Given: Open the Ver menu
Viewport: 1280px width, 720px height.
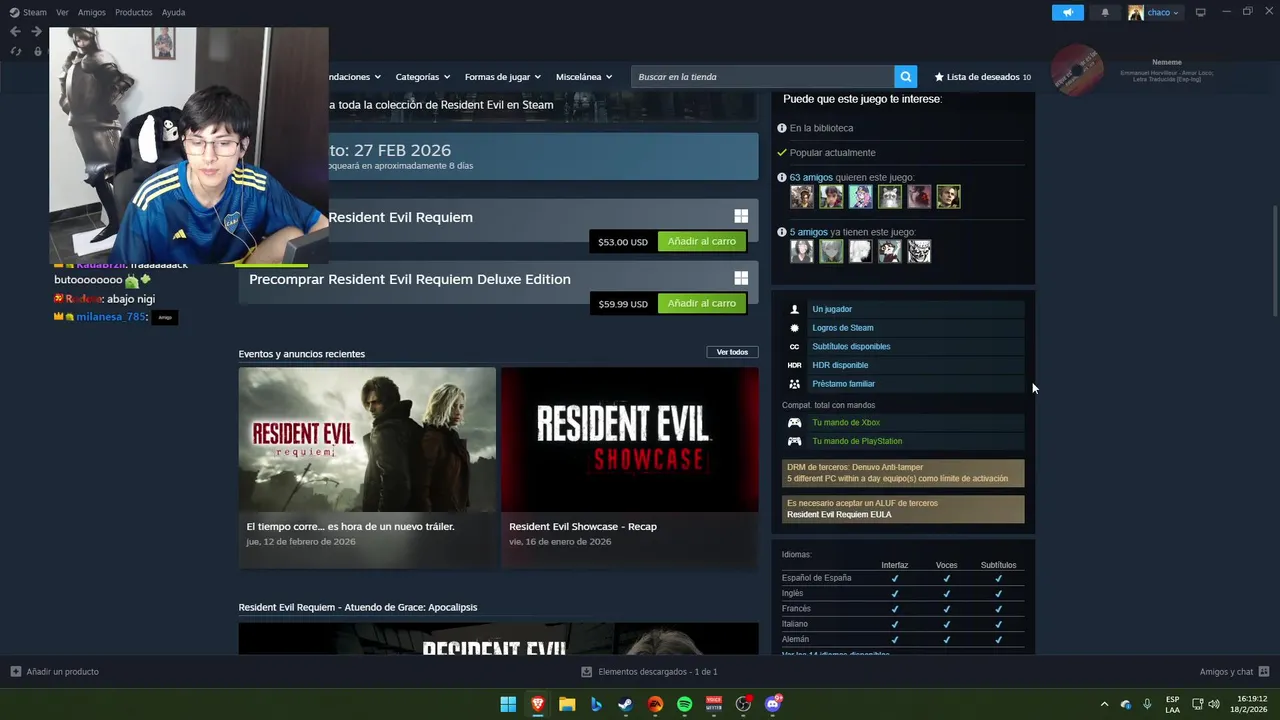Looking at the screenshot, I should (62, 12).
